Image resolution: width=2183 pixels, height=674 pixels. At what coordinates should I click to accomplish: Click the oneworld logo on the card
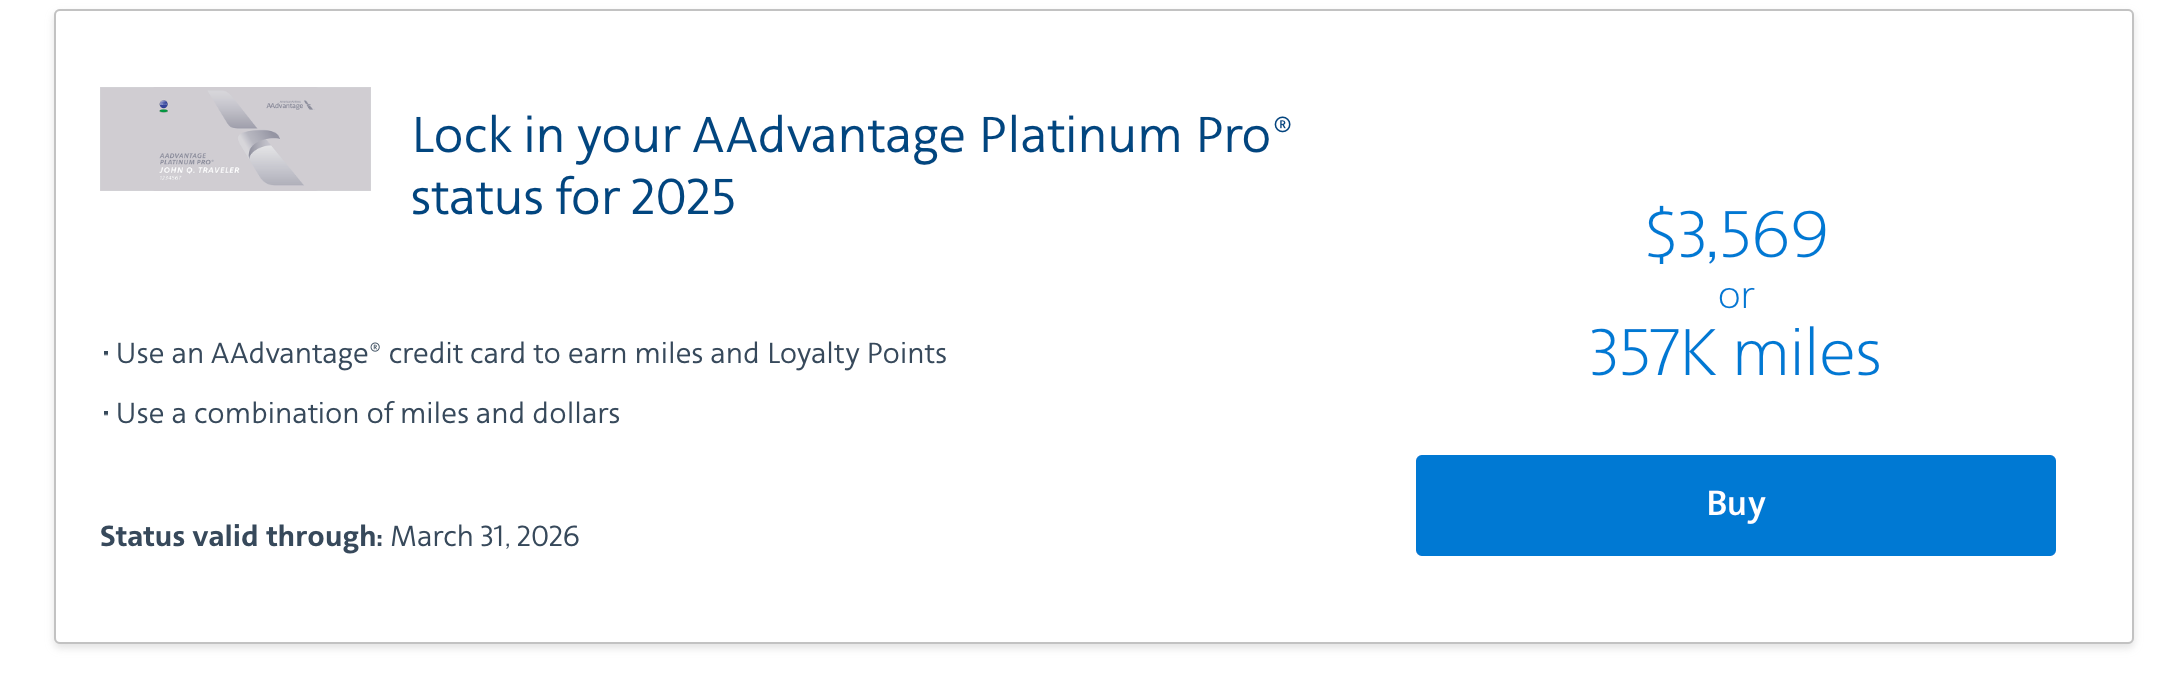[x=164, y=105]
